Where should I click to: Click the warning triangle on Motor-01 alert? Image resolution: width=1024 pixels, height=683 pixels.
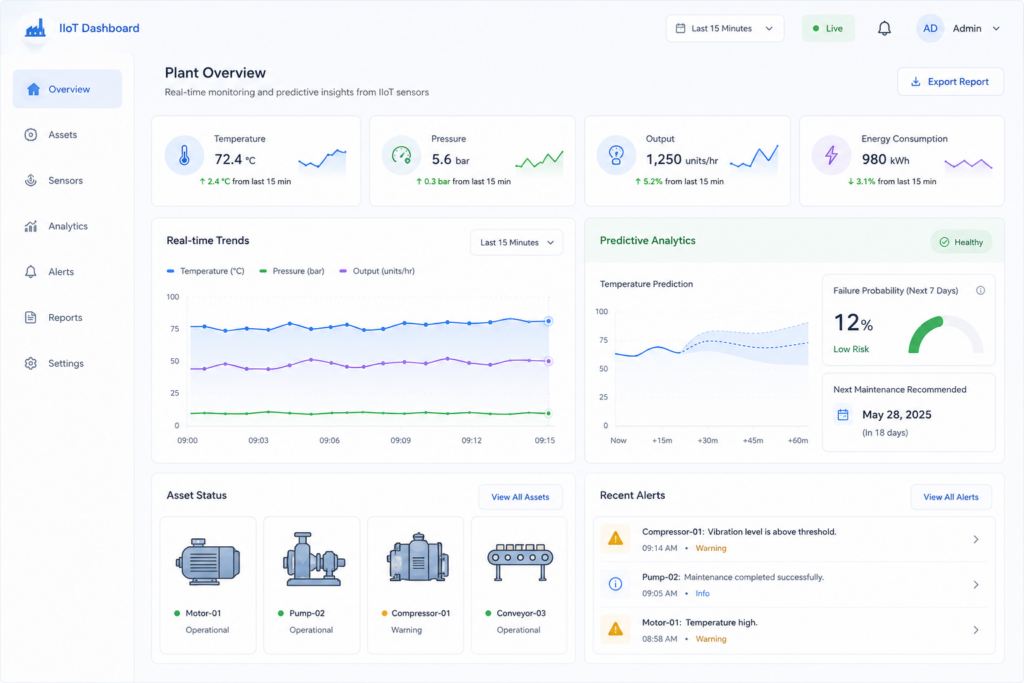pos(615,629)
